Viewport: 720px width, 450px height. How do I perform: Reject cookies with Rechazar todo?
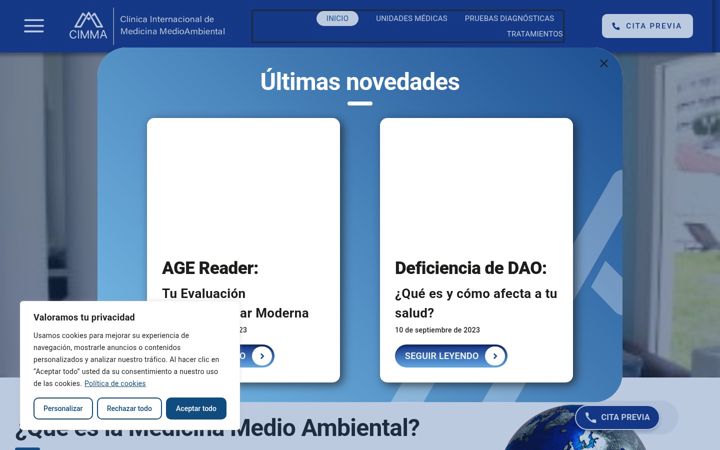129,408
